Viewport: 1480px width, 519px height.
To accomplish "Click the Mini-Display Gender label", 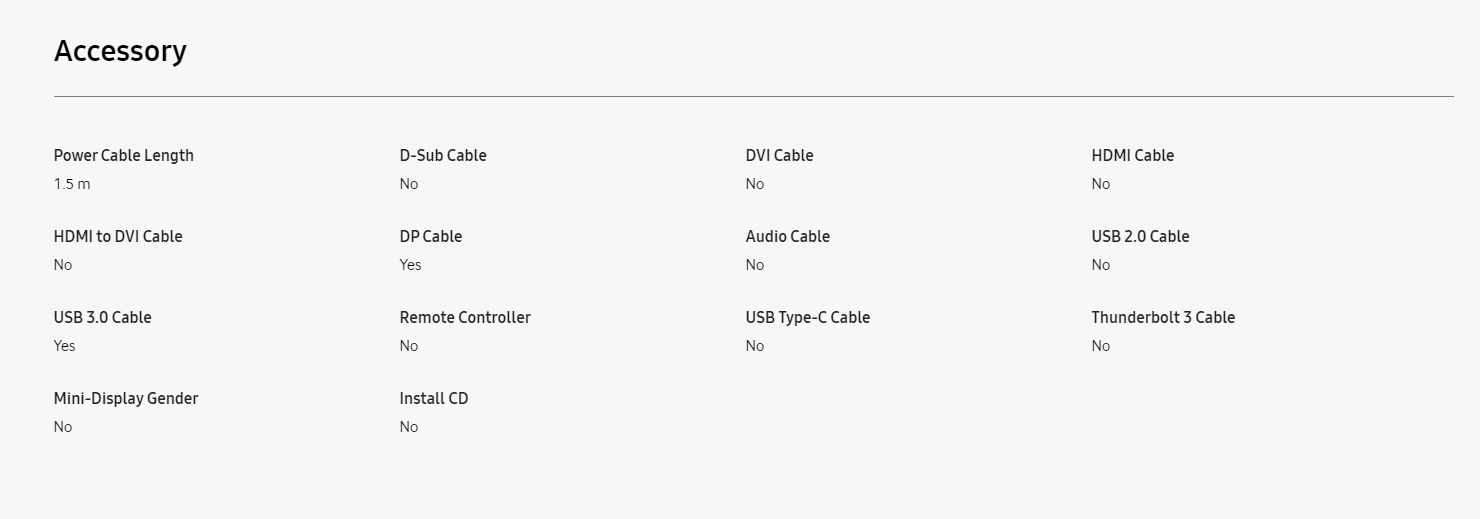I will point(126,398).
